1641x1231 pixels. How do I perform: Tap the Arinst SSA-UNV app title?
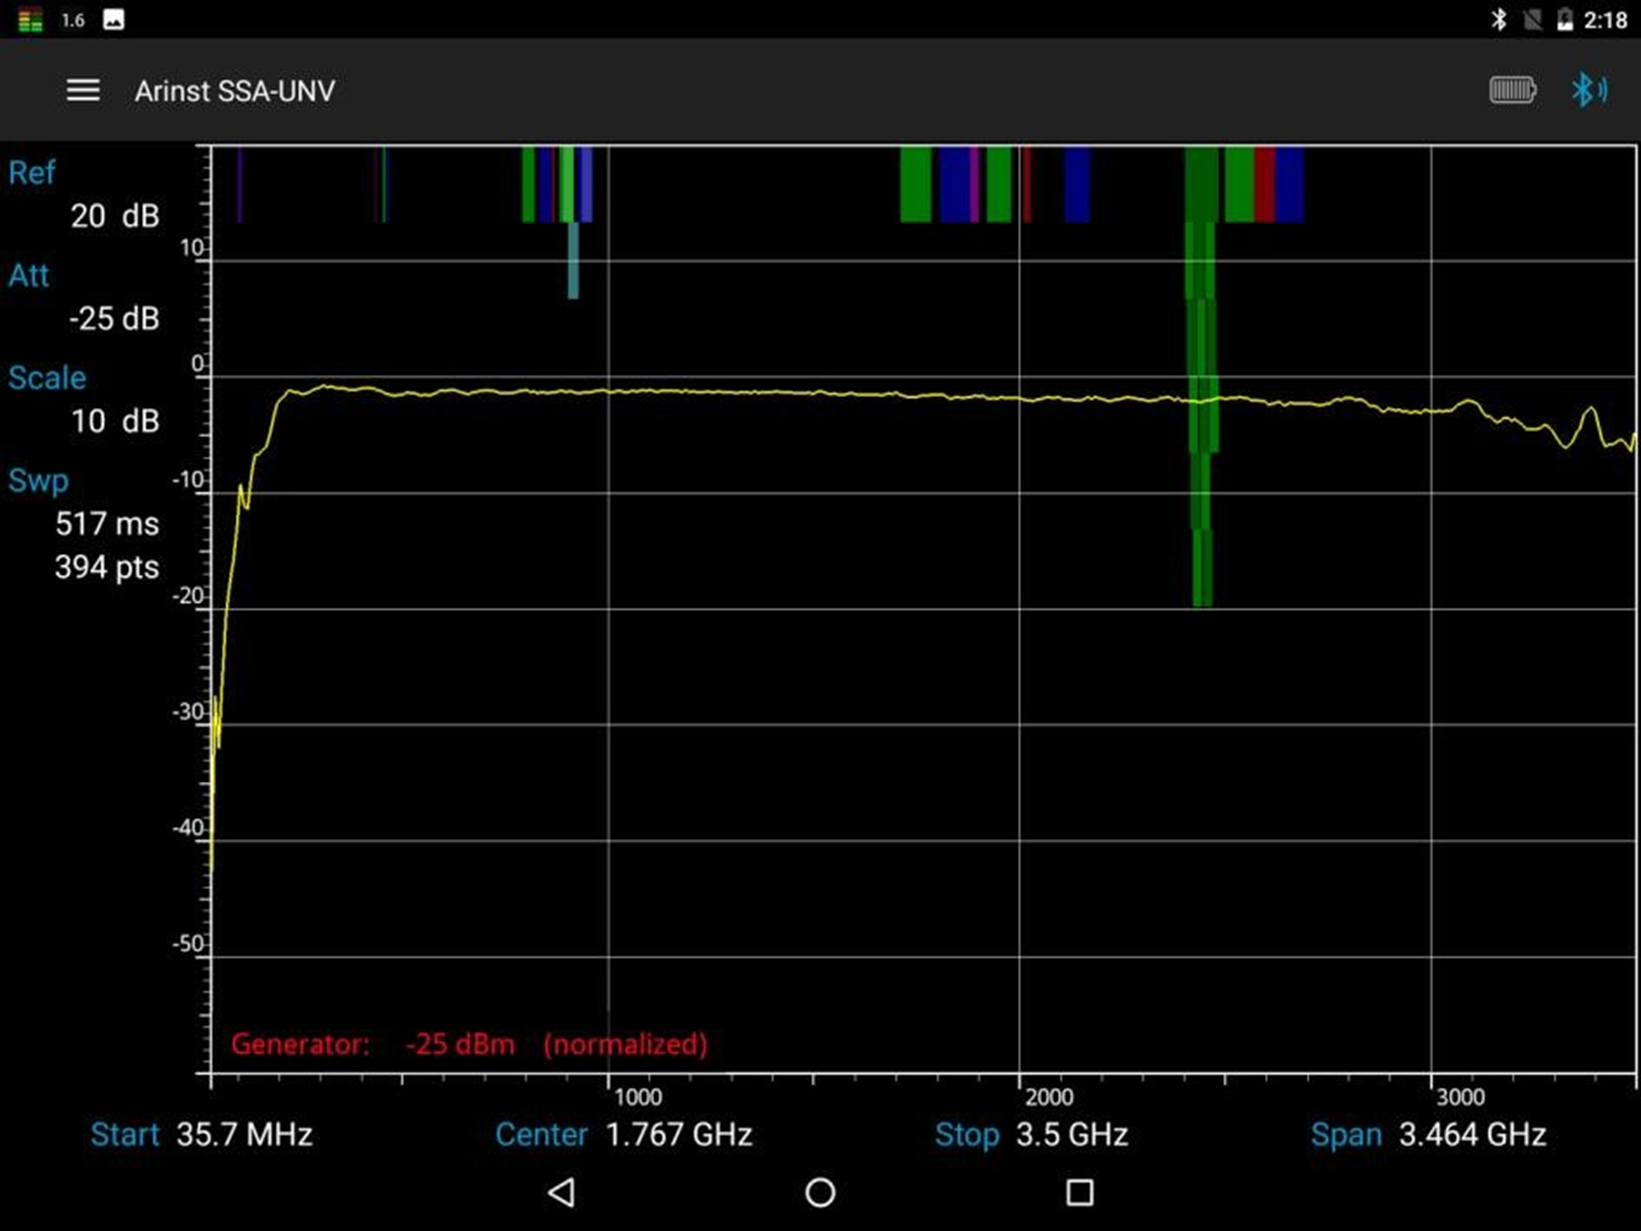point(235,91)
